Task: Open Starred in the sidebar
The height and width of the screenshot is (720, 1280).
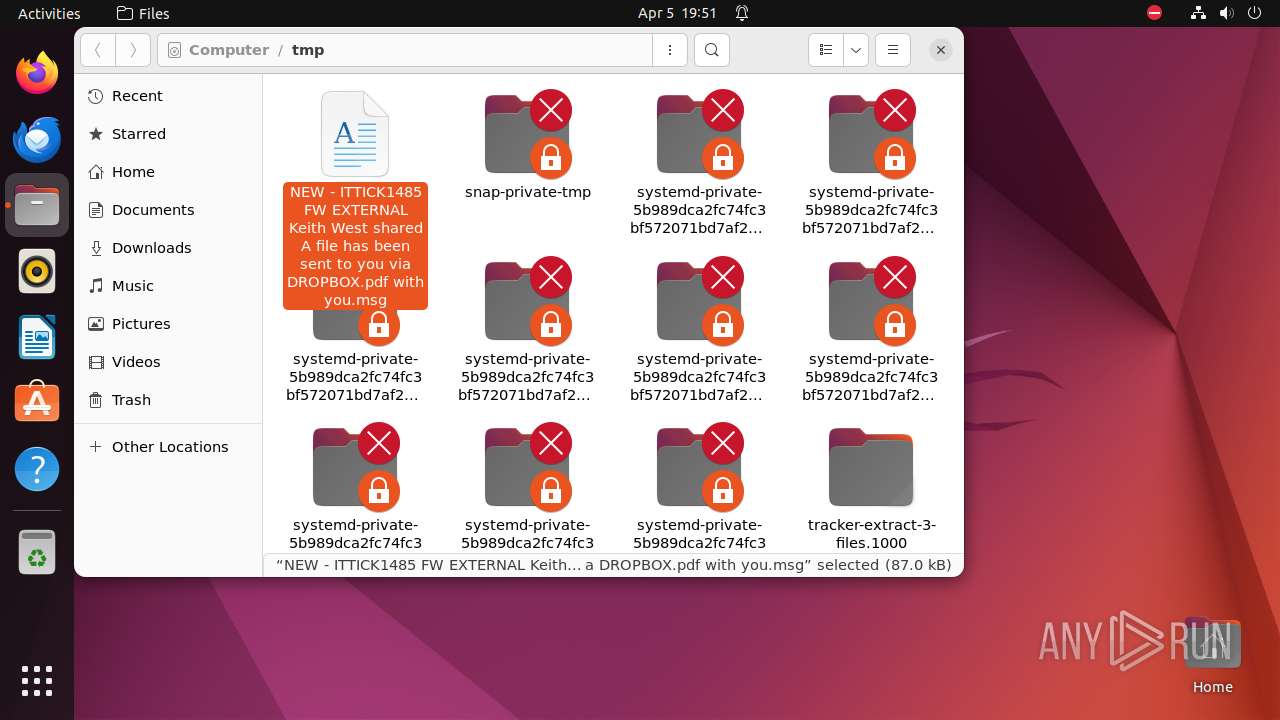Action: coord(168,134)
